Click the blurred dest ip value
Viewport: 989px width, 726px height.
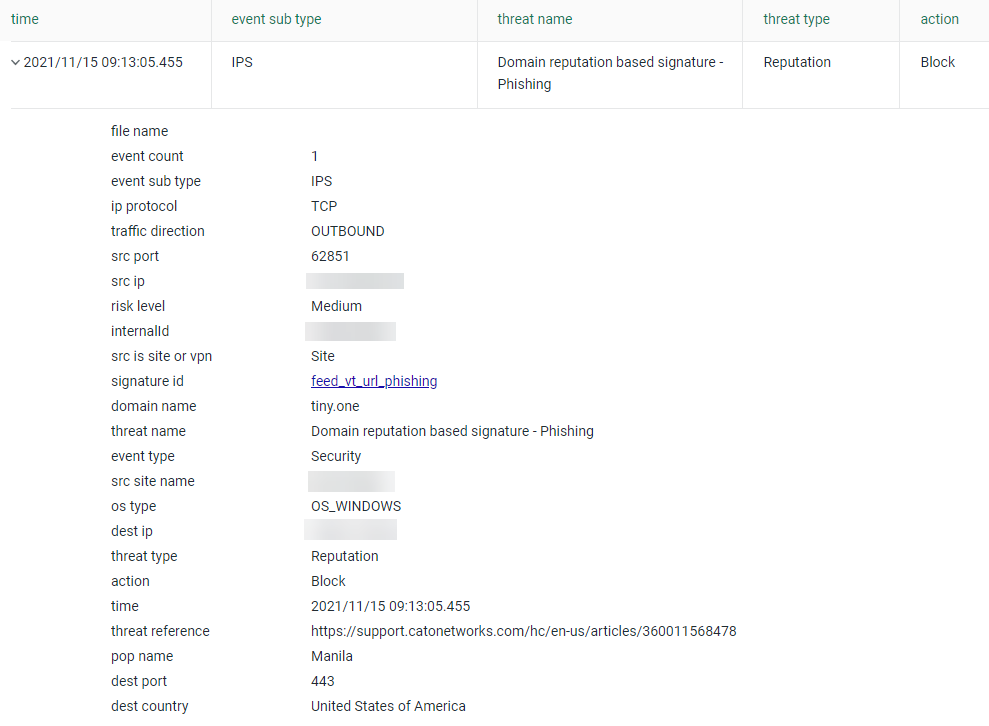pos(350,530)
